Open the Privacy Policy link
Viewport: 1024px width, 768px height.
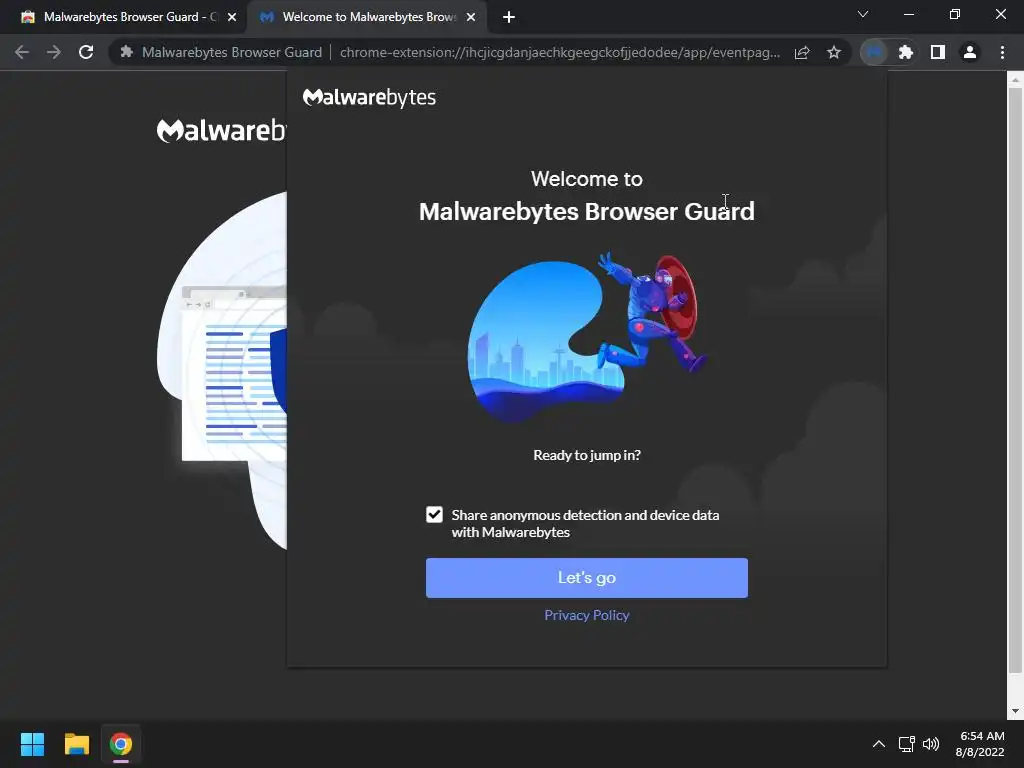(586, 615)
